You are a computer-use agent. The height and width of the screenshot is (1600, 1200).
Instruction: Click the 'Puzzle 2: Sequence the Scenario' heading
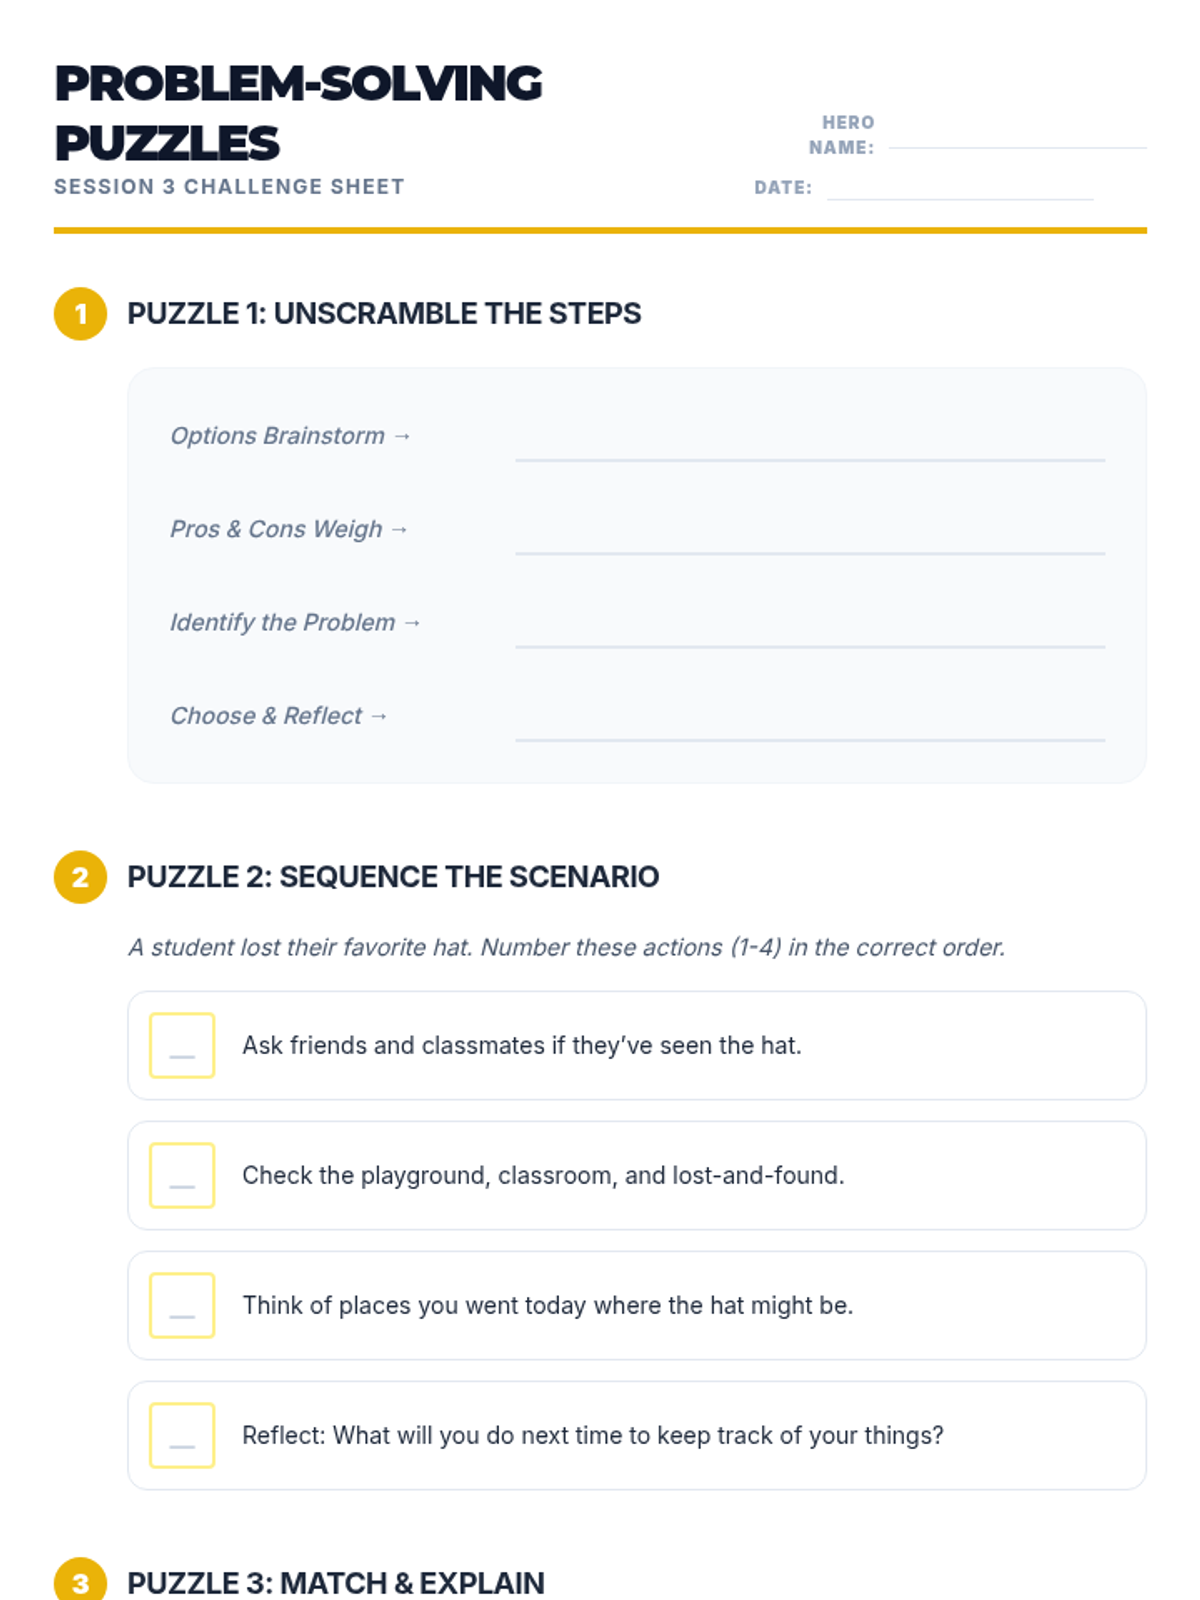click(x=393, y=877)
